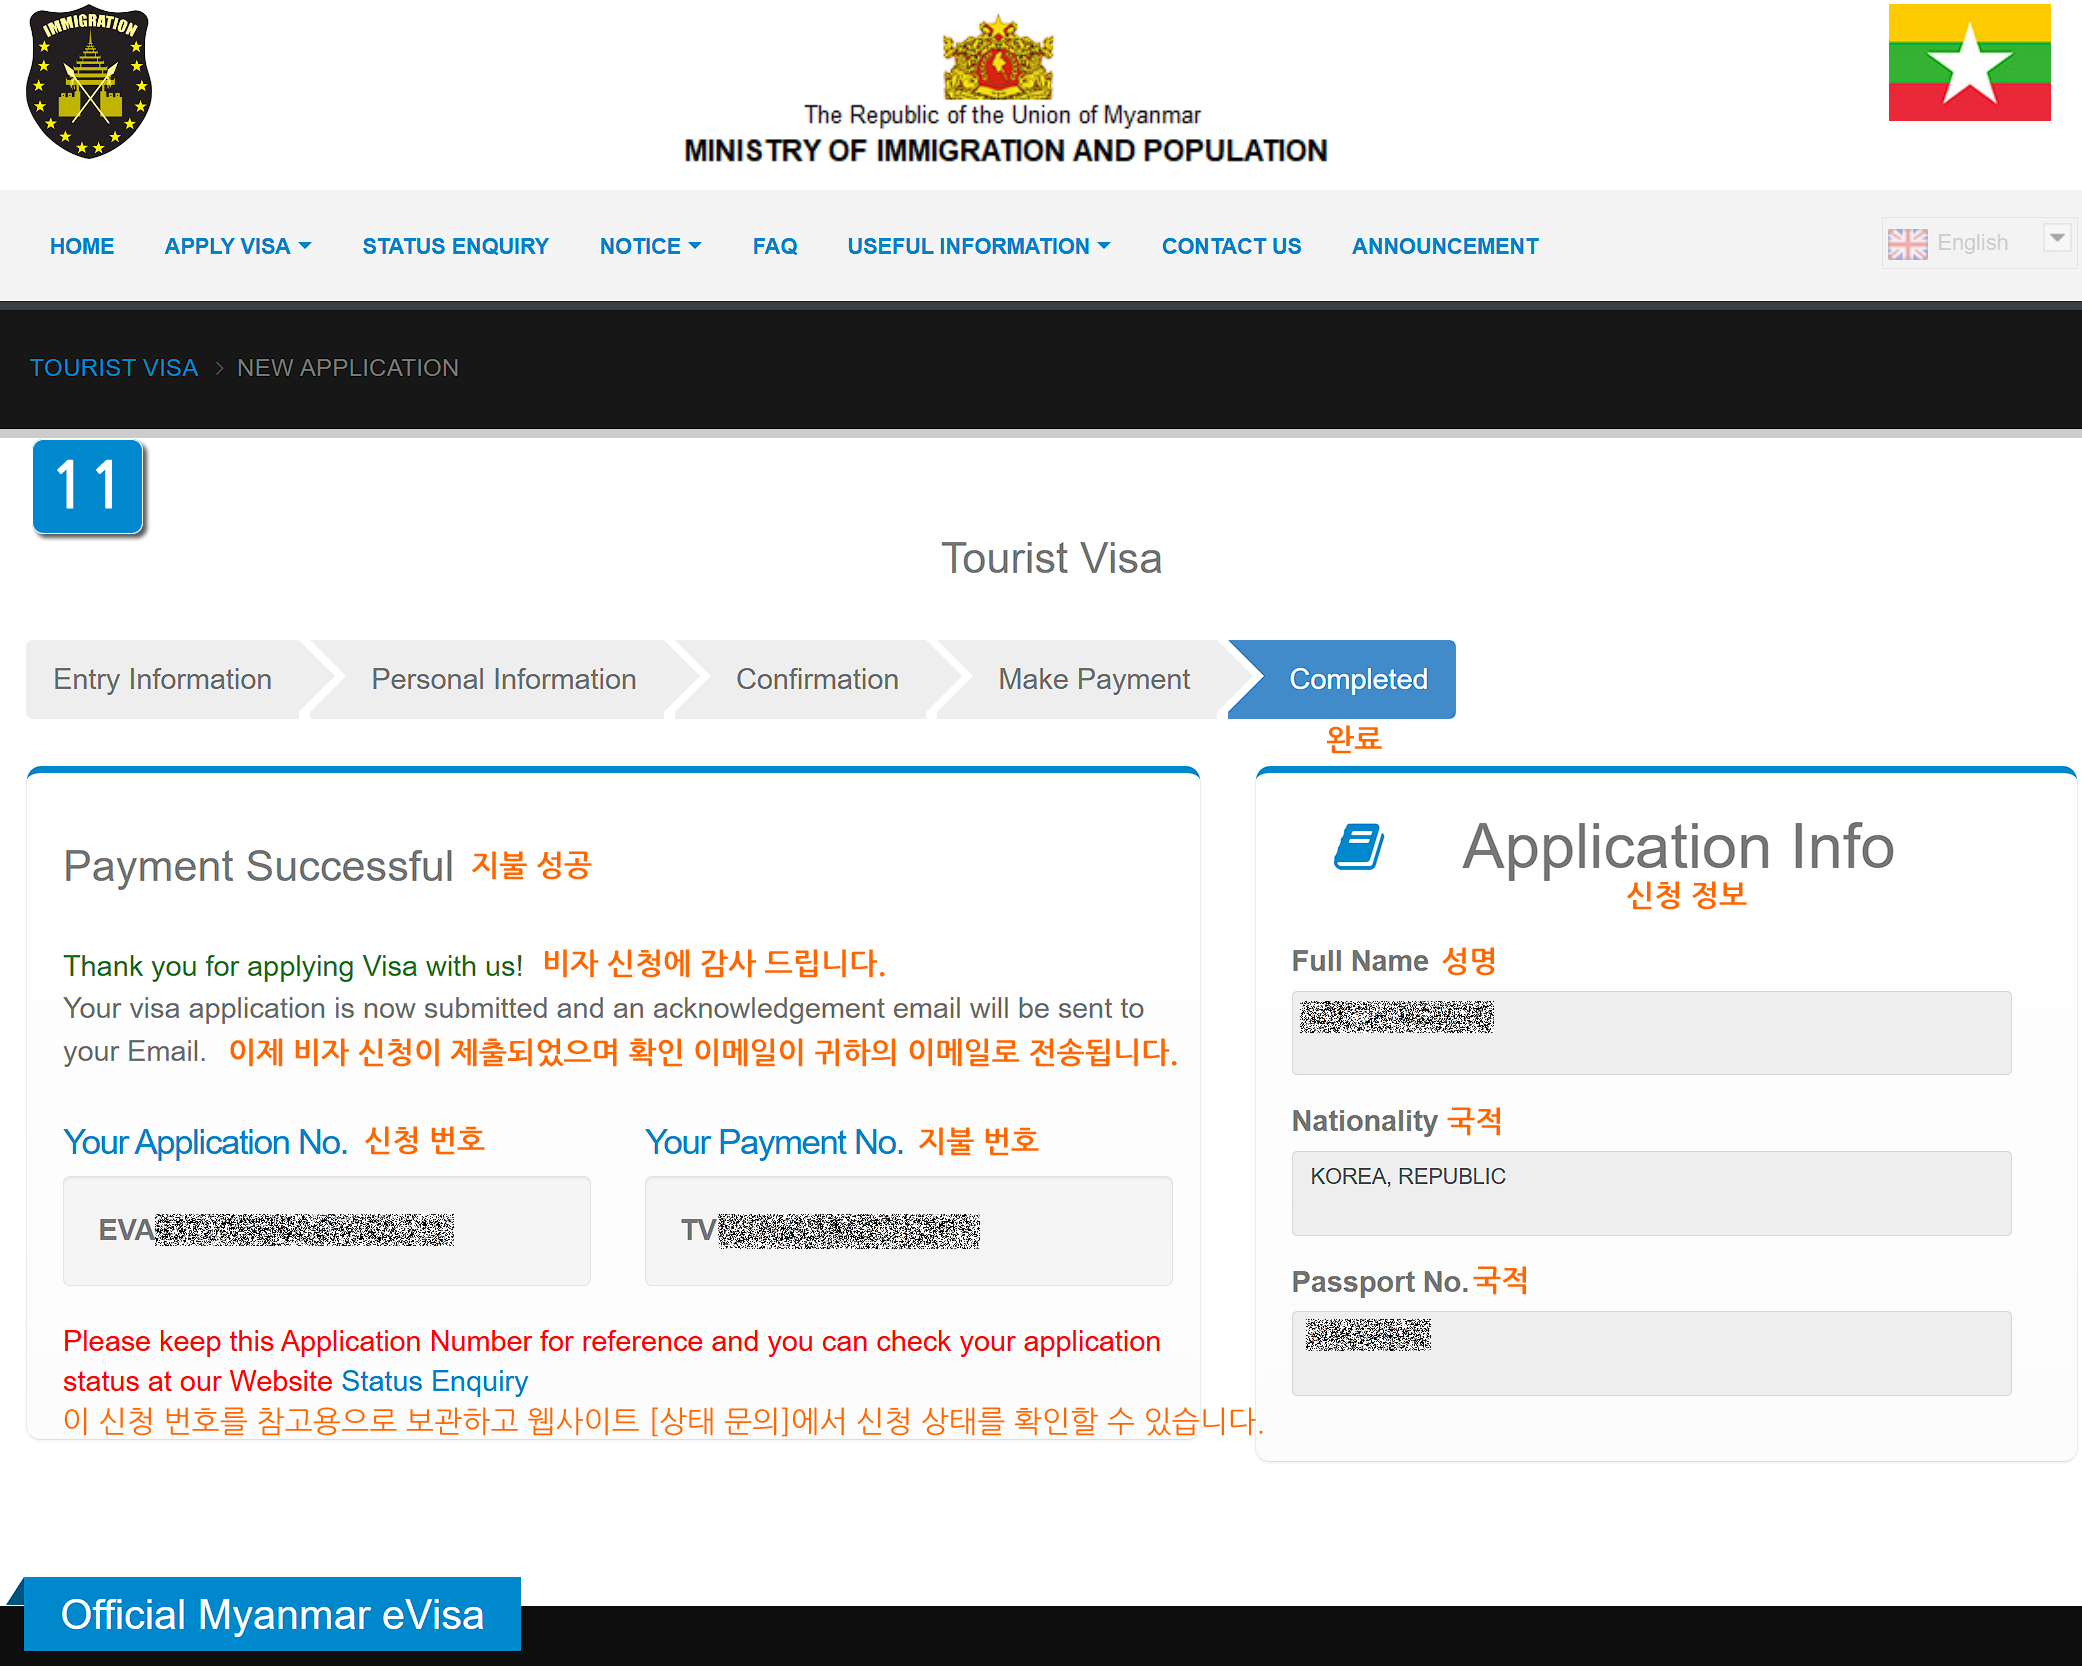Click the Myanmar flag image

point(1968,63)
